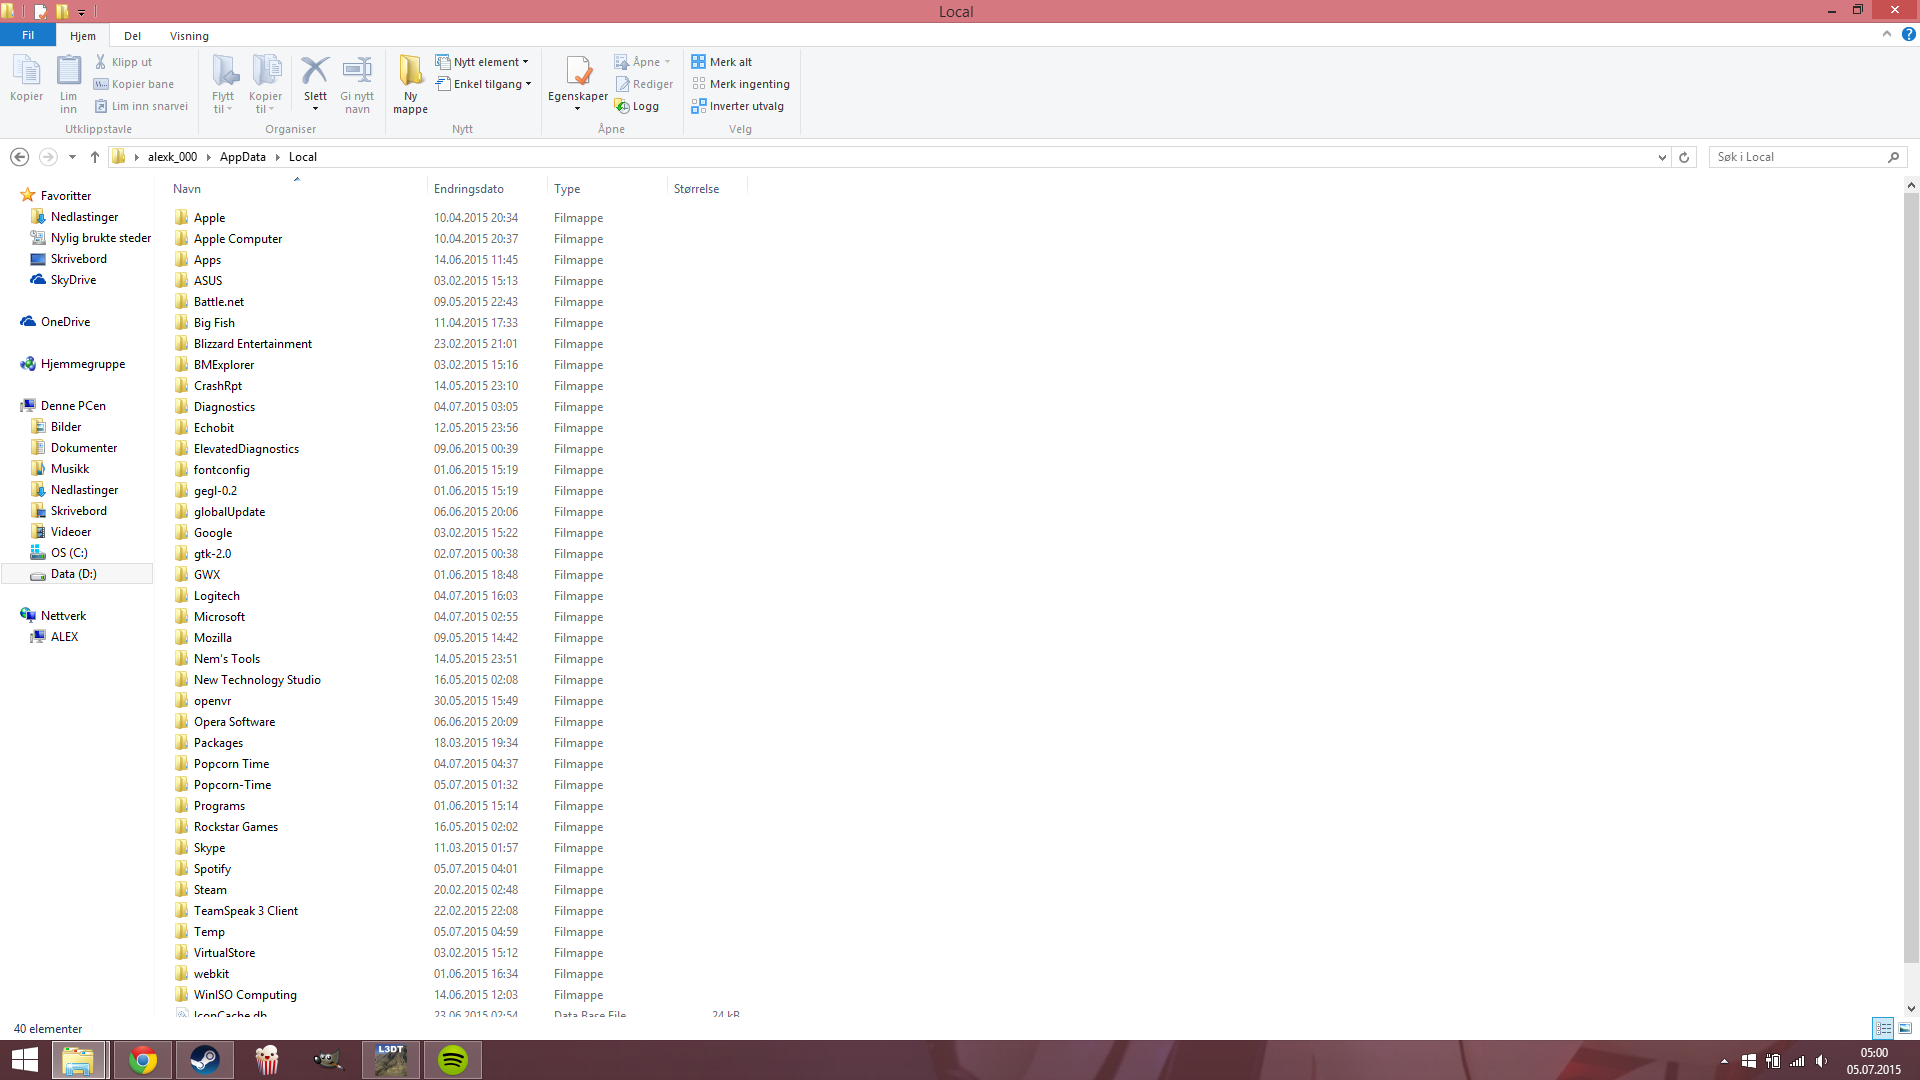Open the Kopier til dropdown
1920x1080 pixels.
265,84
